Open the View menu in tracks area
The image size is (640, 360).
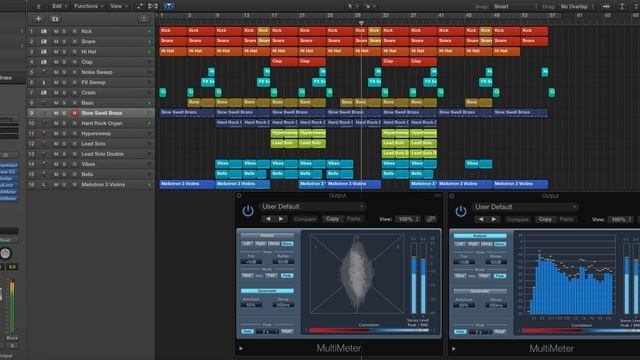[118, 6]
